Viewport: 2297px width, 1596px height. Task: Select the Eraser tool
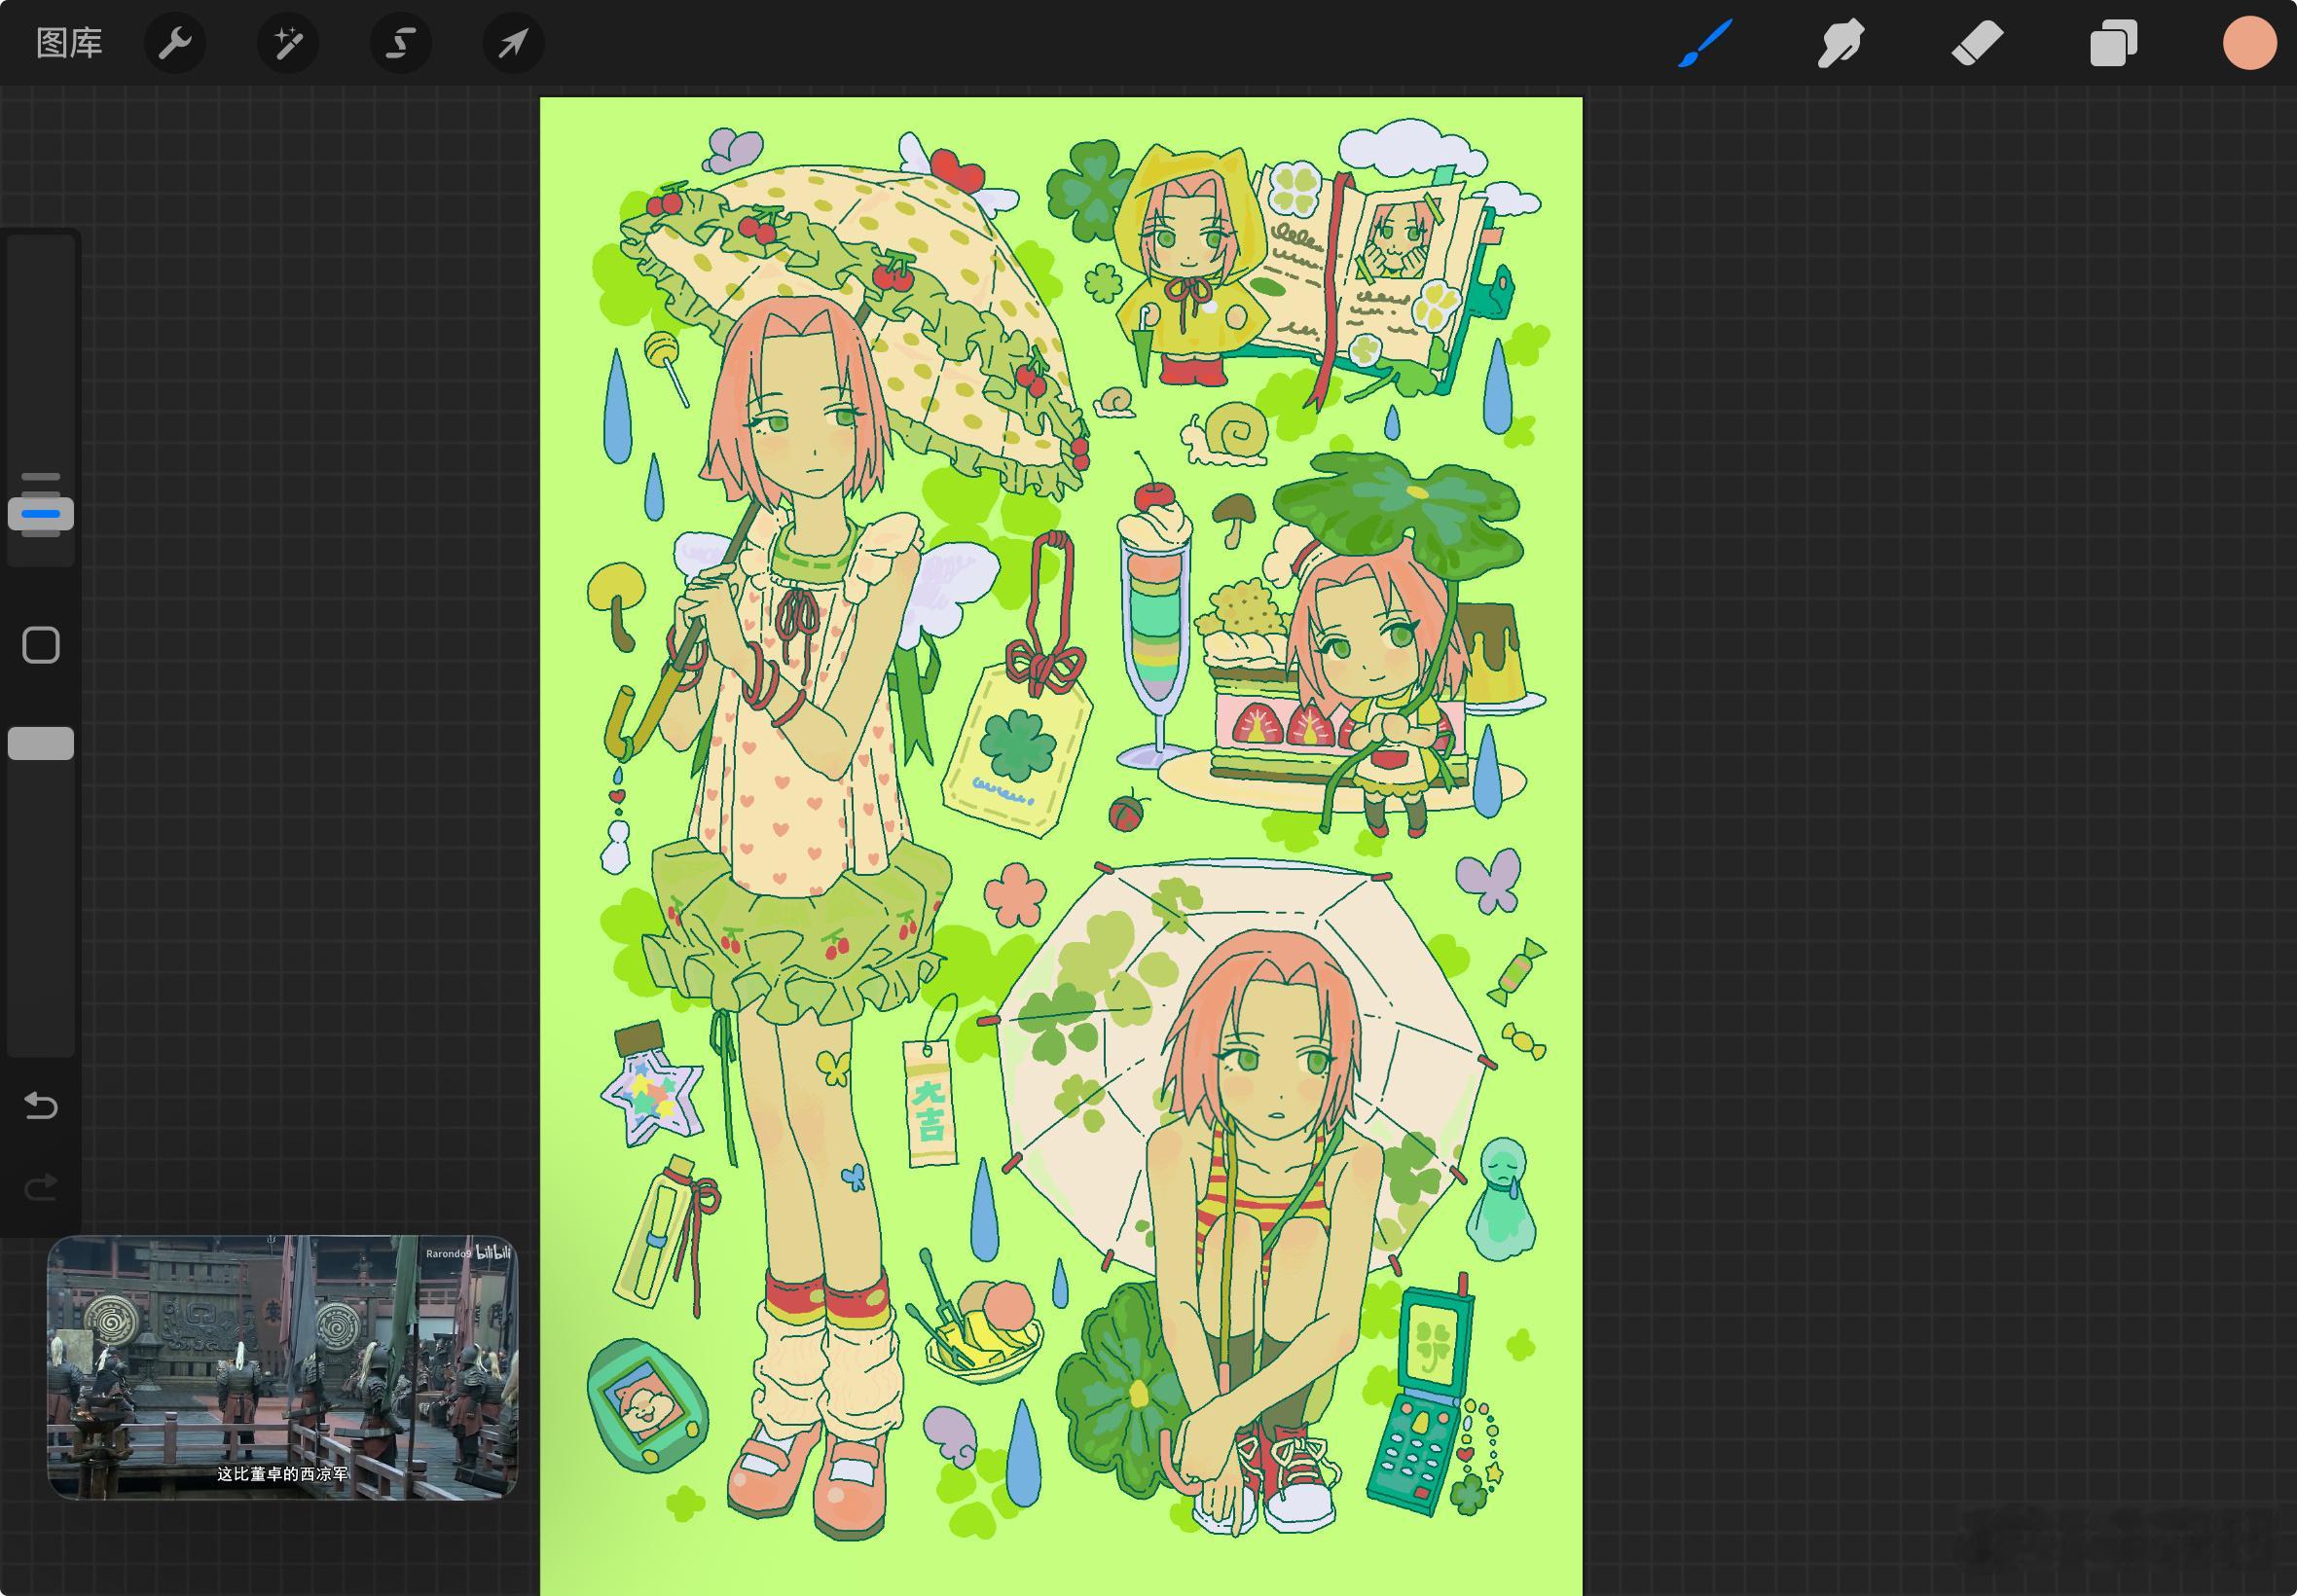[1977, 43]
